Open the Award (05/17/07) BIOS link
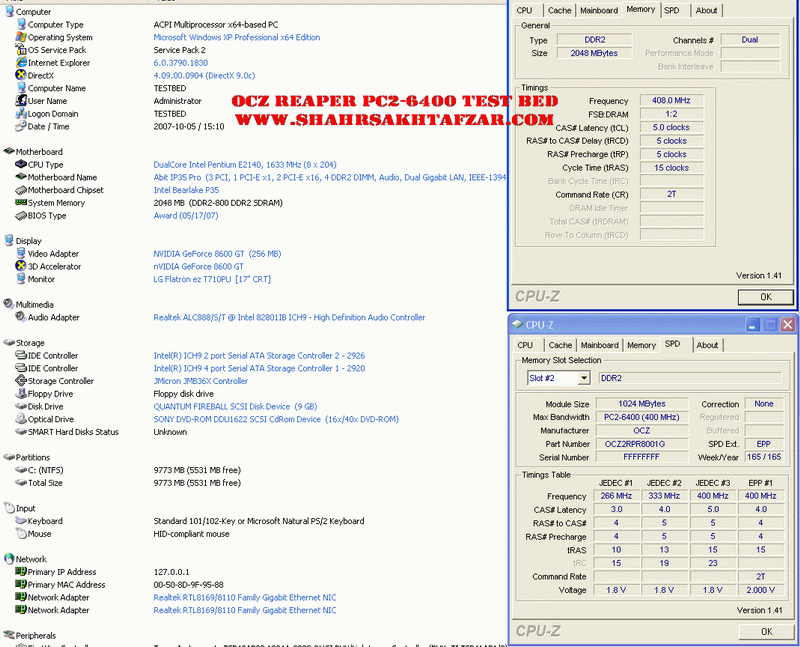Viewport: 800px width, 647px height. click(x=186, y=215)
